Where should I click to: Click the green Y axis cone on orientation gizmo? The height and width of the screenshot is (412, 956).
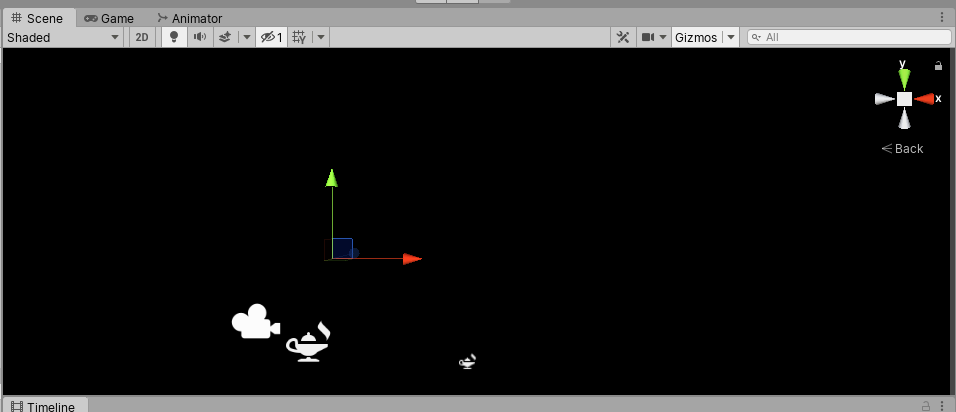coord(904,76)
